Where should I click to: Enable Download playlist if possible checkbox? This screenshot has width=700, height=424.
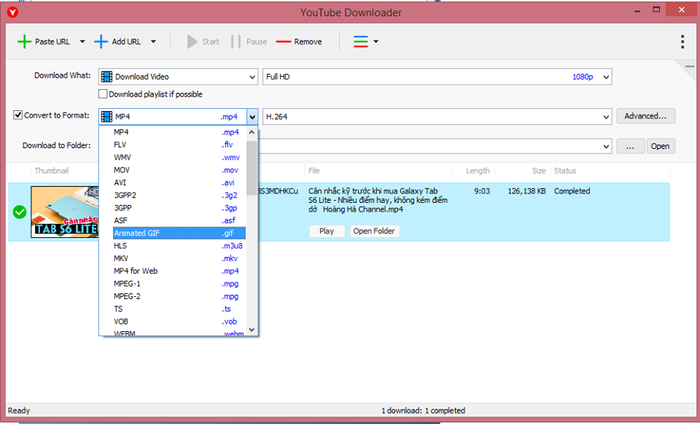[x=103, y=94]
